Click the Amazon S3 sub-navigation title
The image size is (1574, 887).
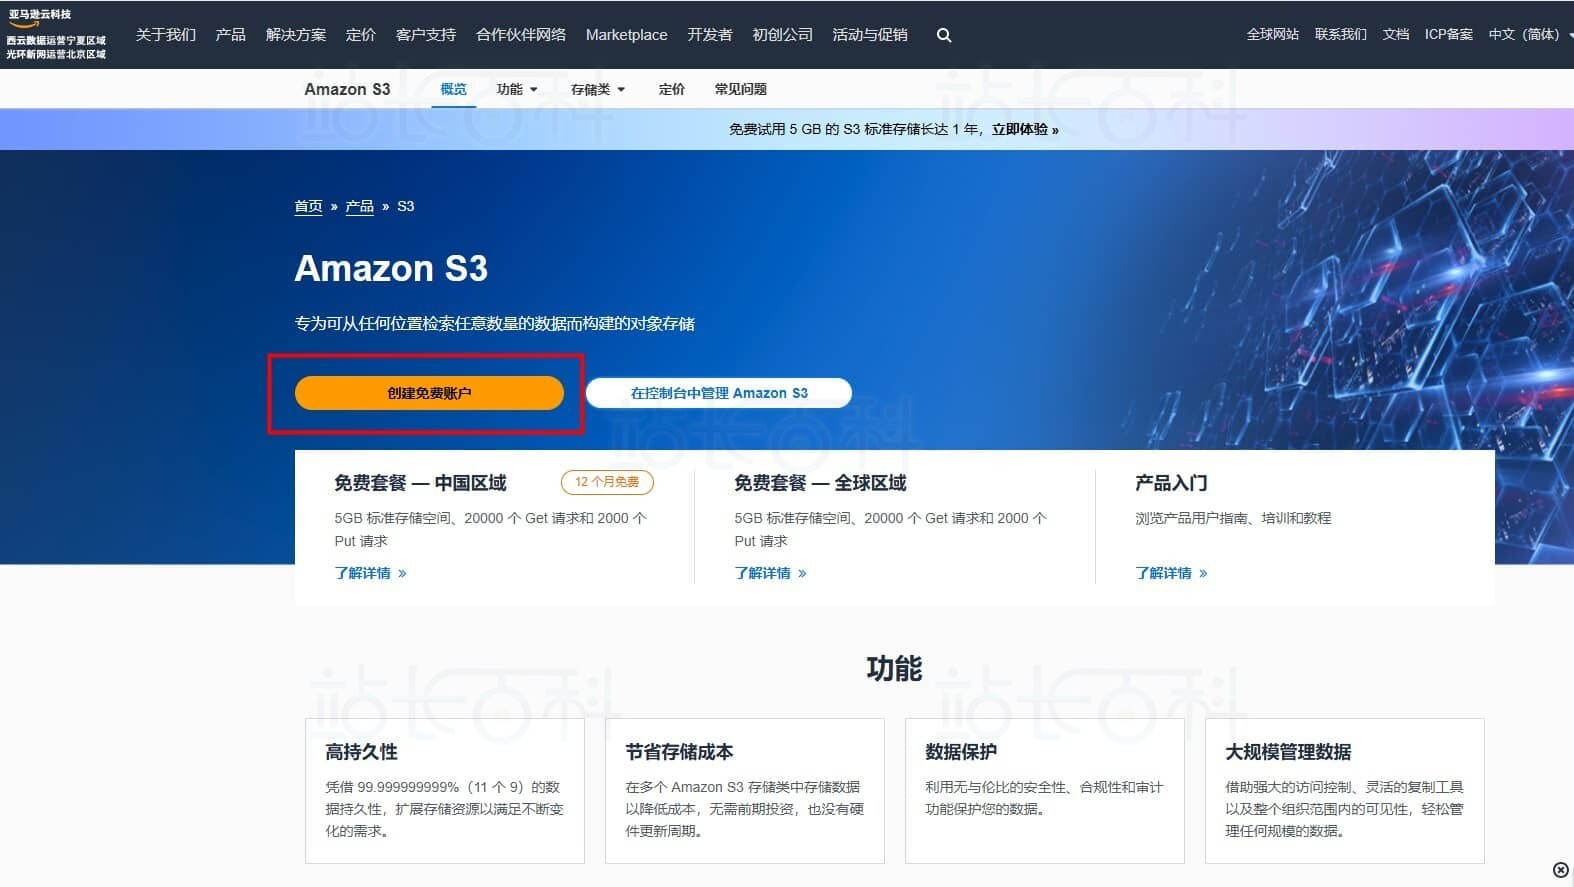(x=347, y=89)
